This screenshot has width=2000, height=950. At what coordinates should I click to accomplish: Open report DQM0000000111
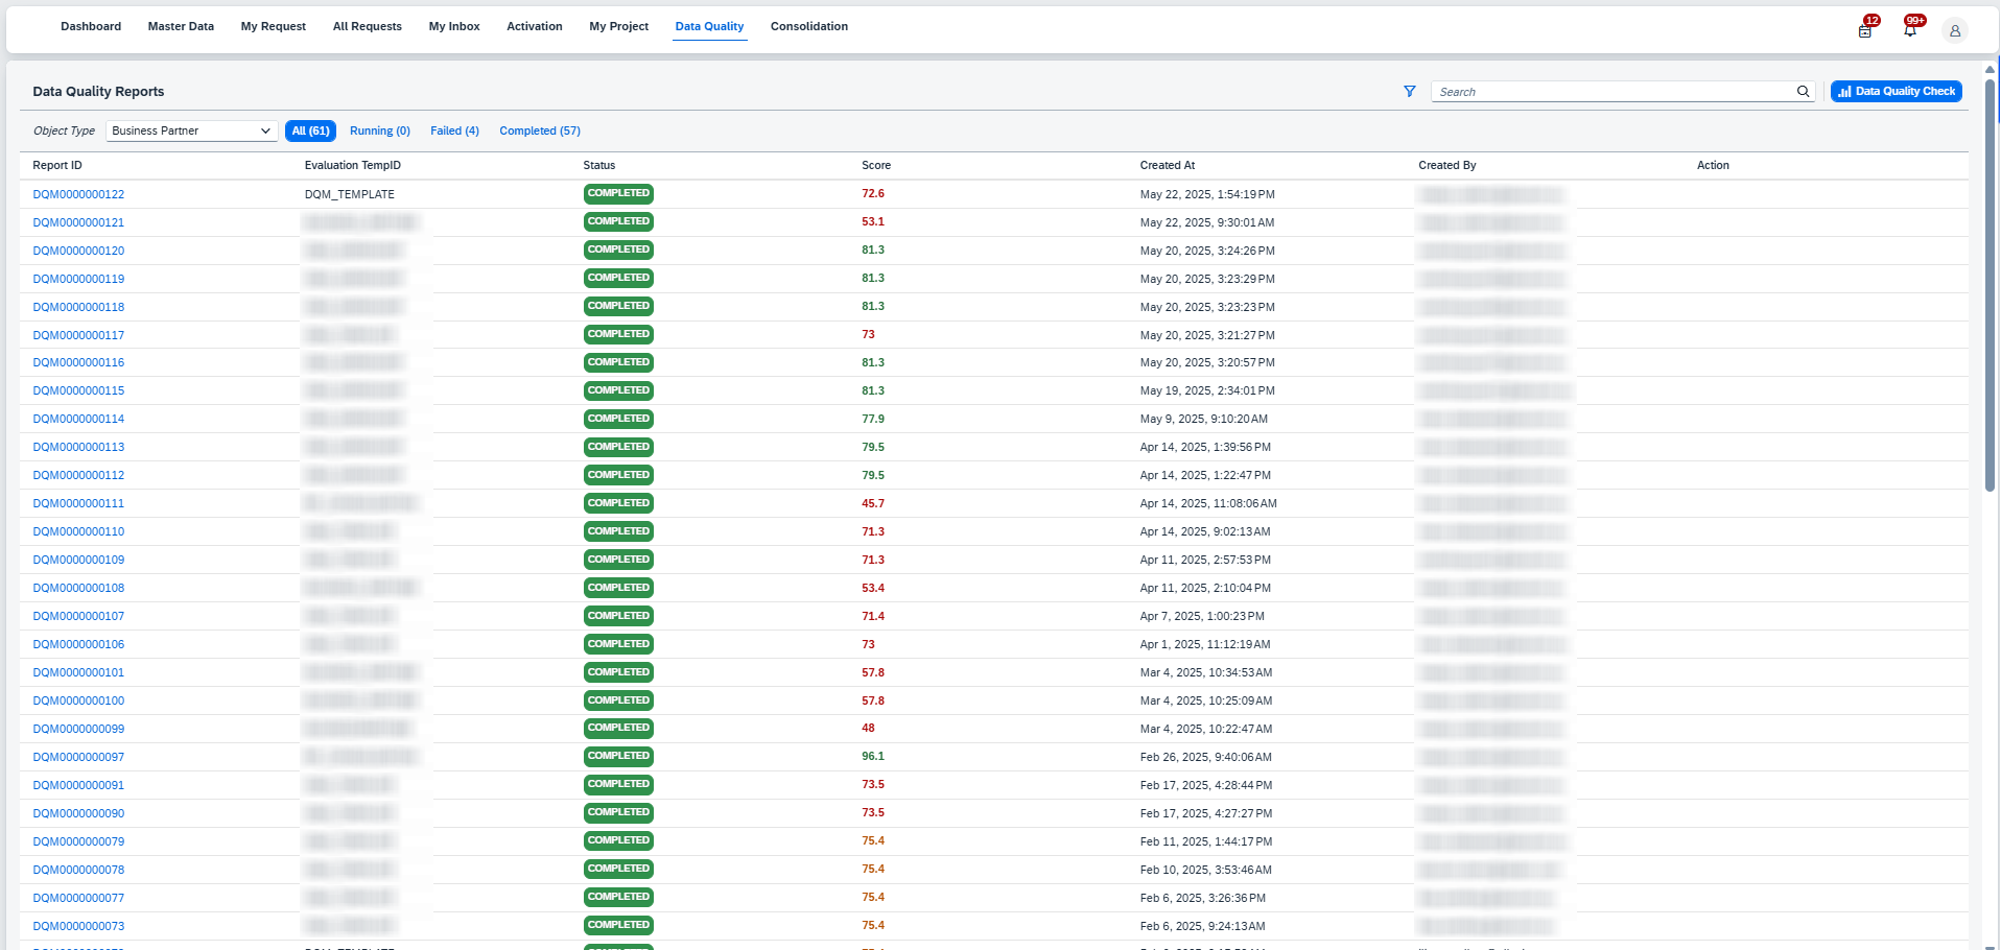(78, 504)
